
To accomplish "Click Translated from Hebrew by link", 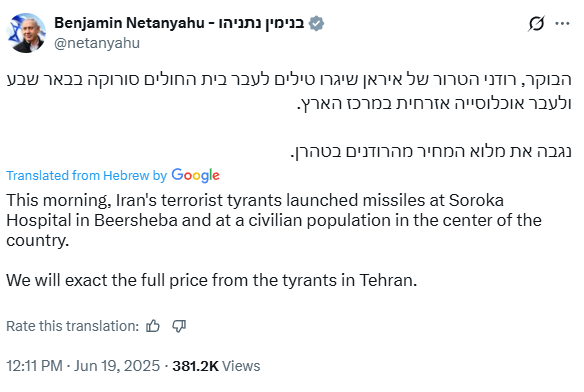I will (x=86, y=176).
